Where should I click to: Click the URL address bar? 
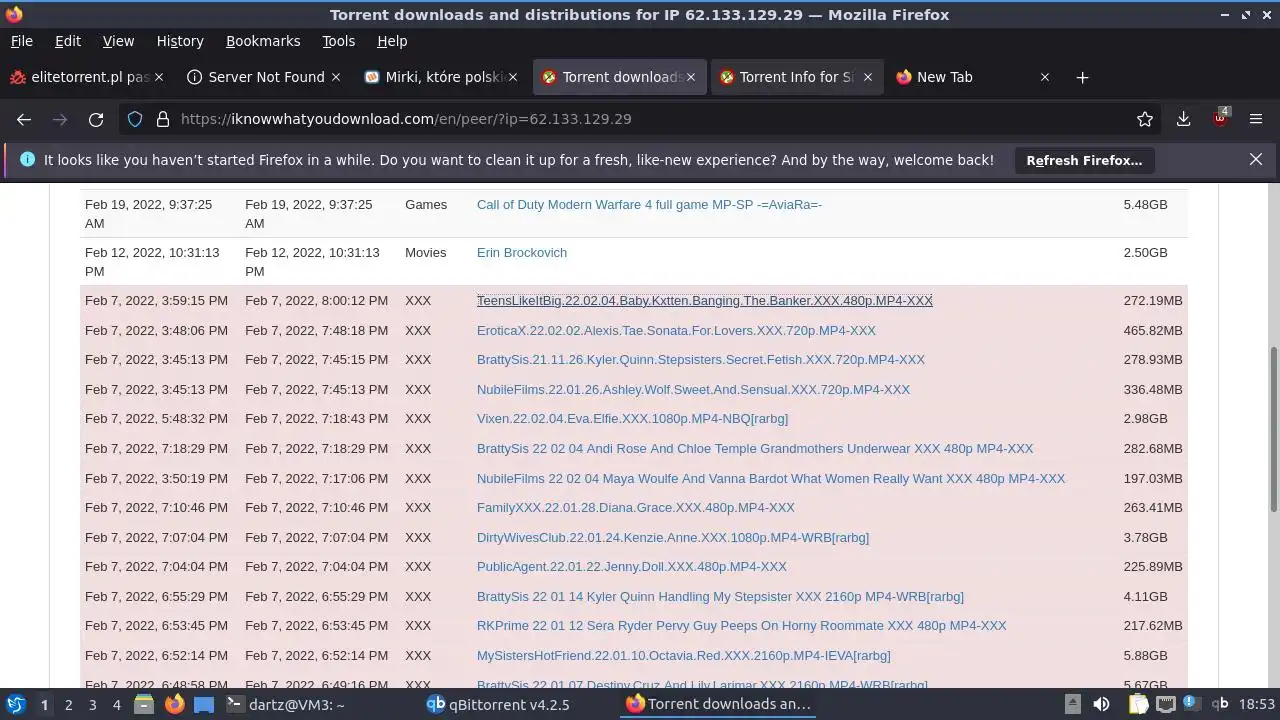[x=640, y=119]
